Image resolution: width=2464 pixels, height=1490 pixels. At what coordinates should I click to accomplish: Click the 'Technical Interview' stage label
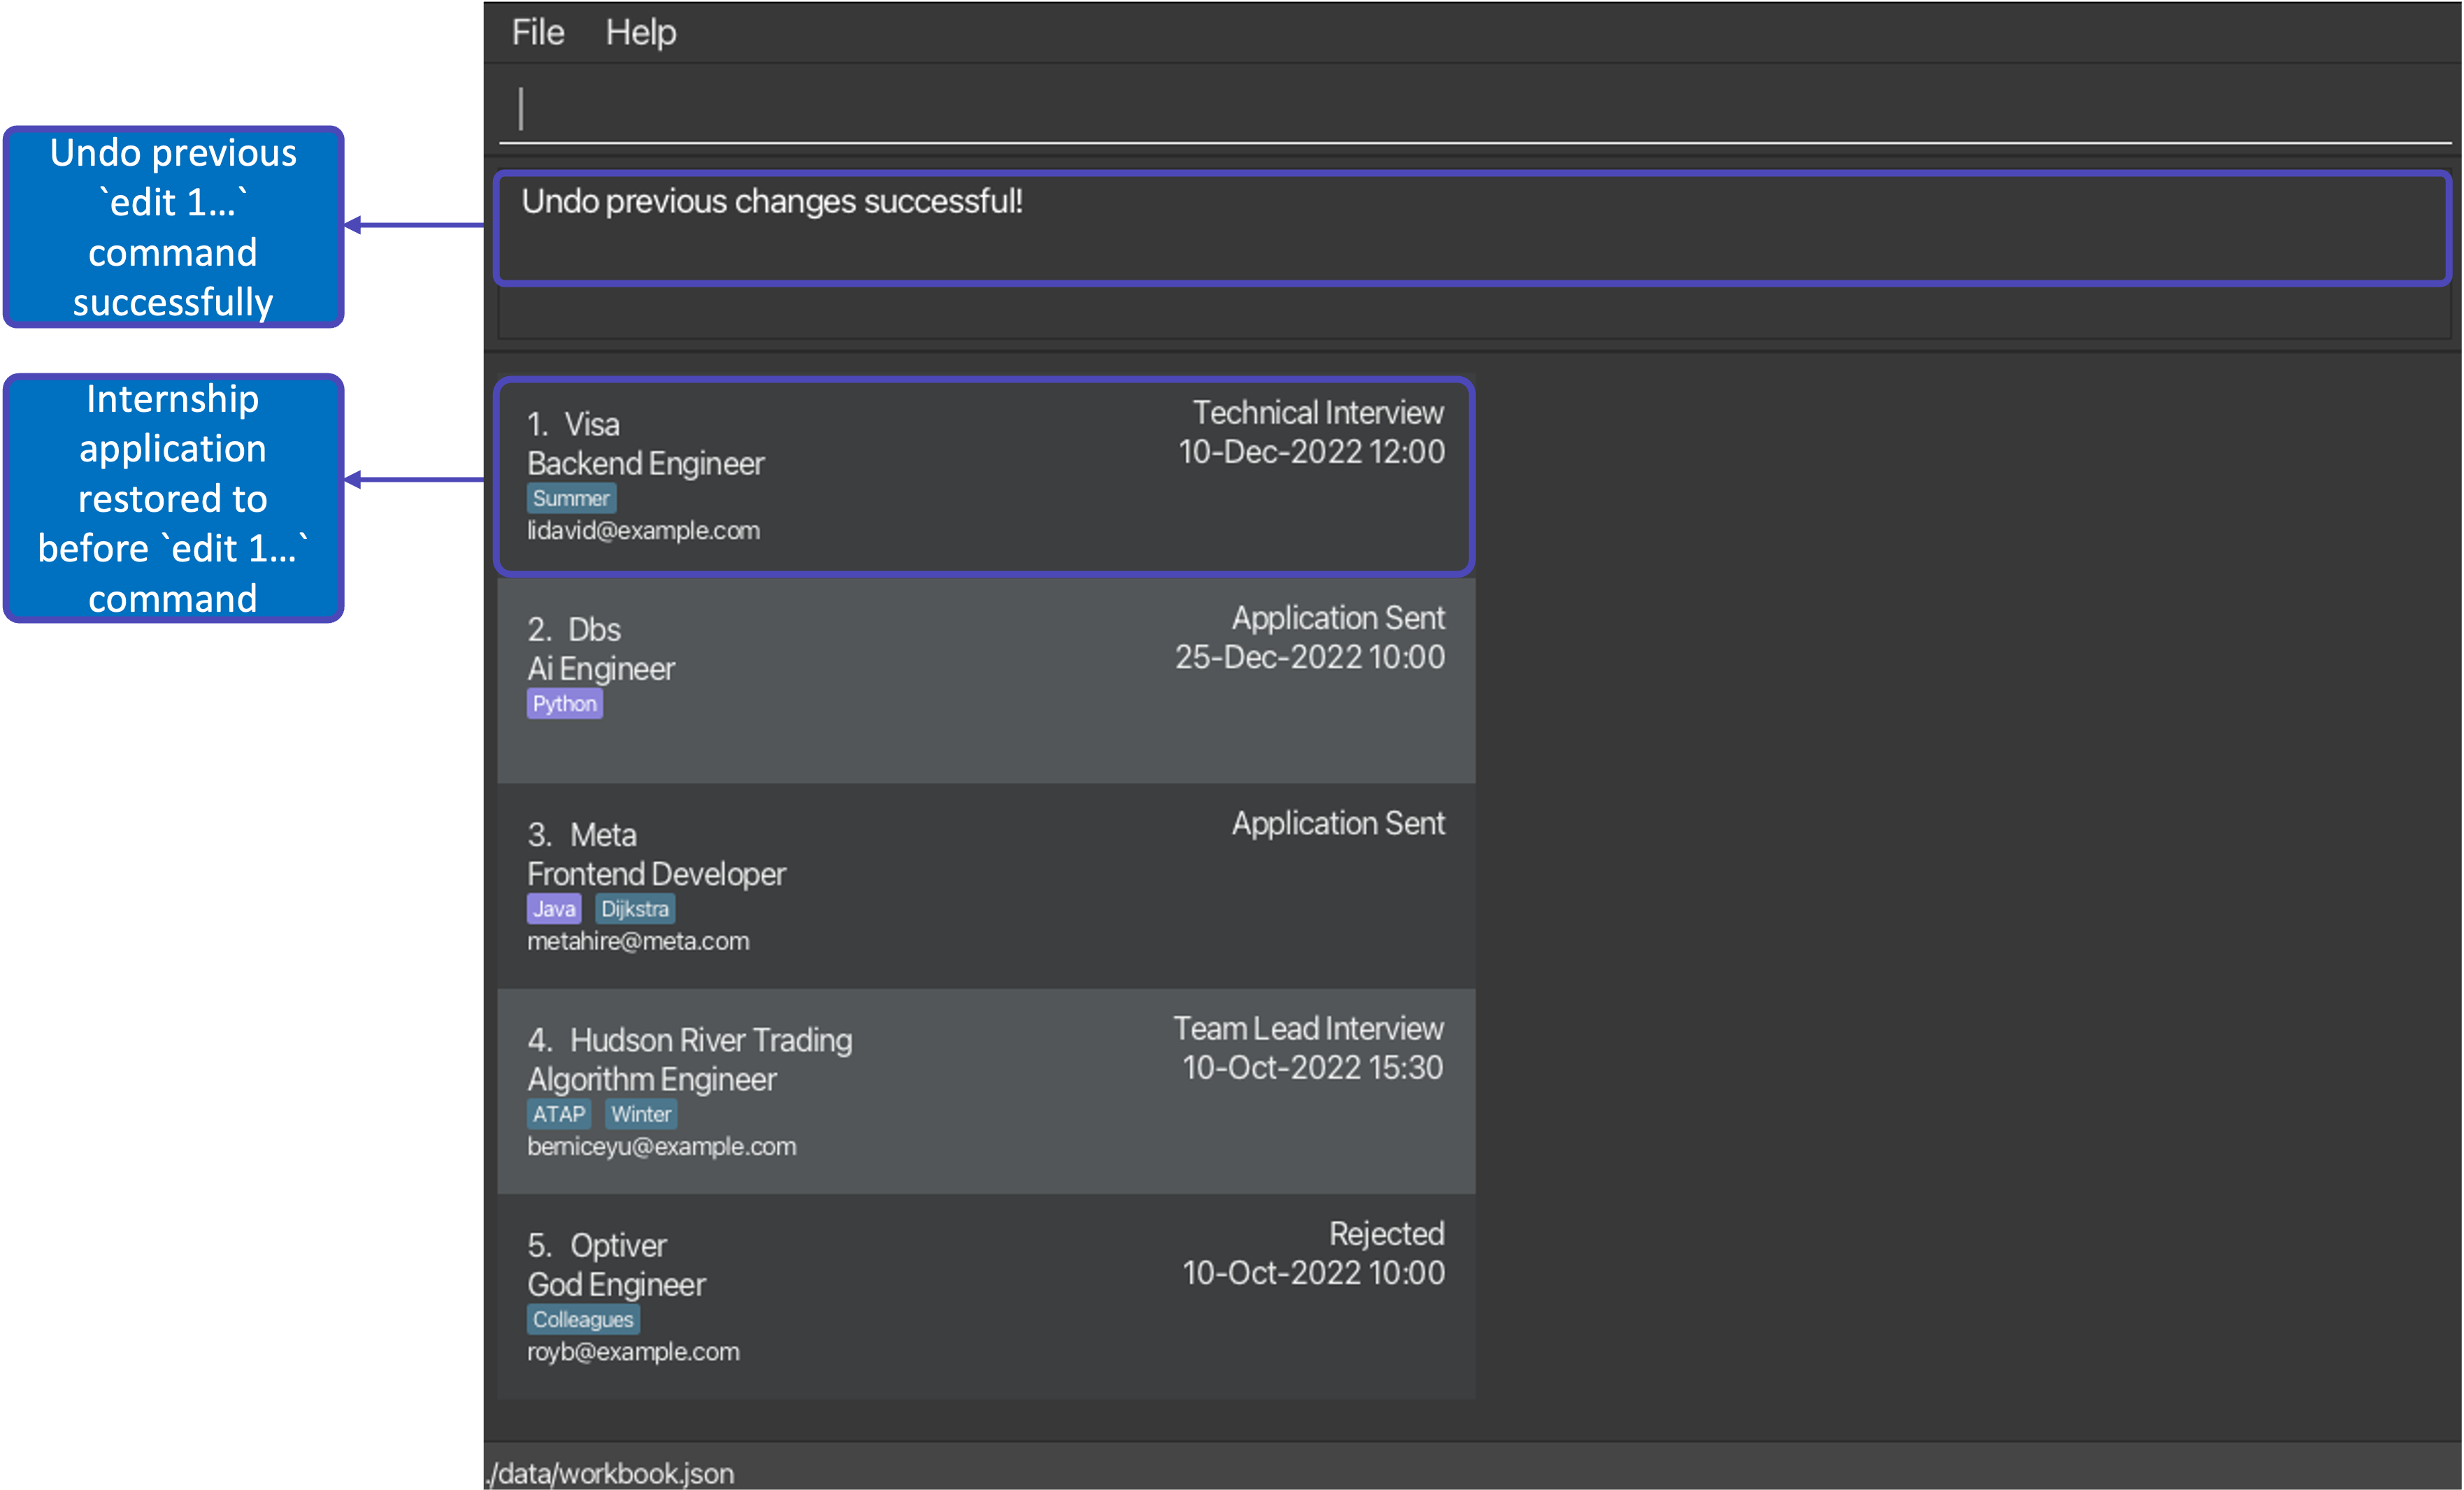click(1318, 412)
